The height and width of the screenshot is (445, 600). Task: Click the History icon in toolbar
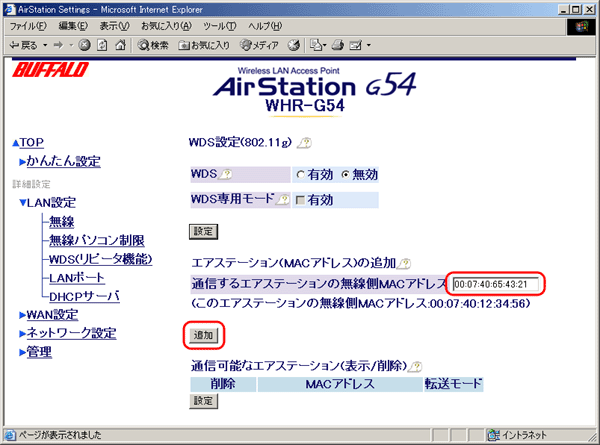point(293,45)
